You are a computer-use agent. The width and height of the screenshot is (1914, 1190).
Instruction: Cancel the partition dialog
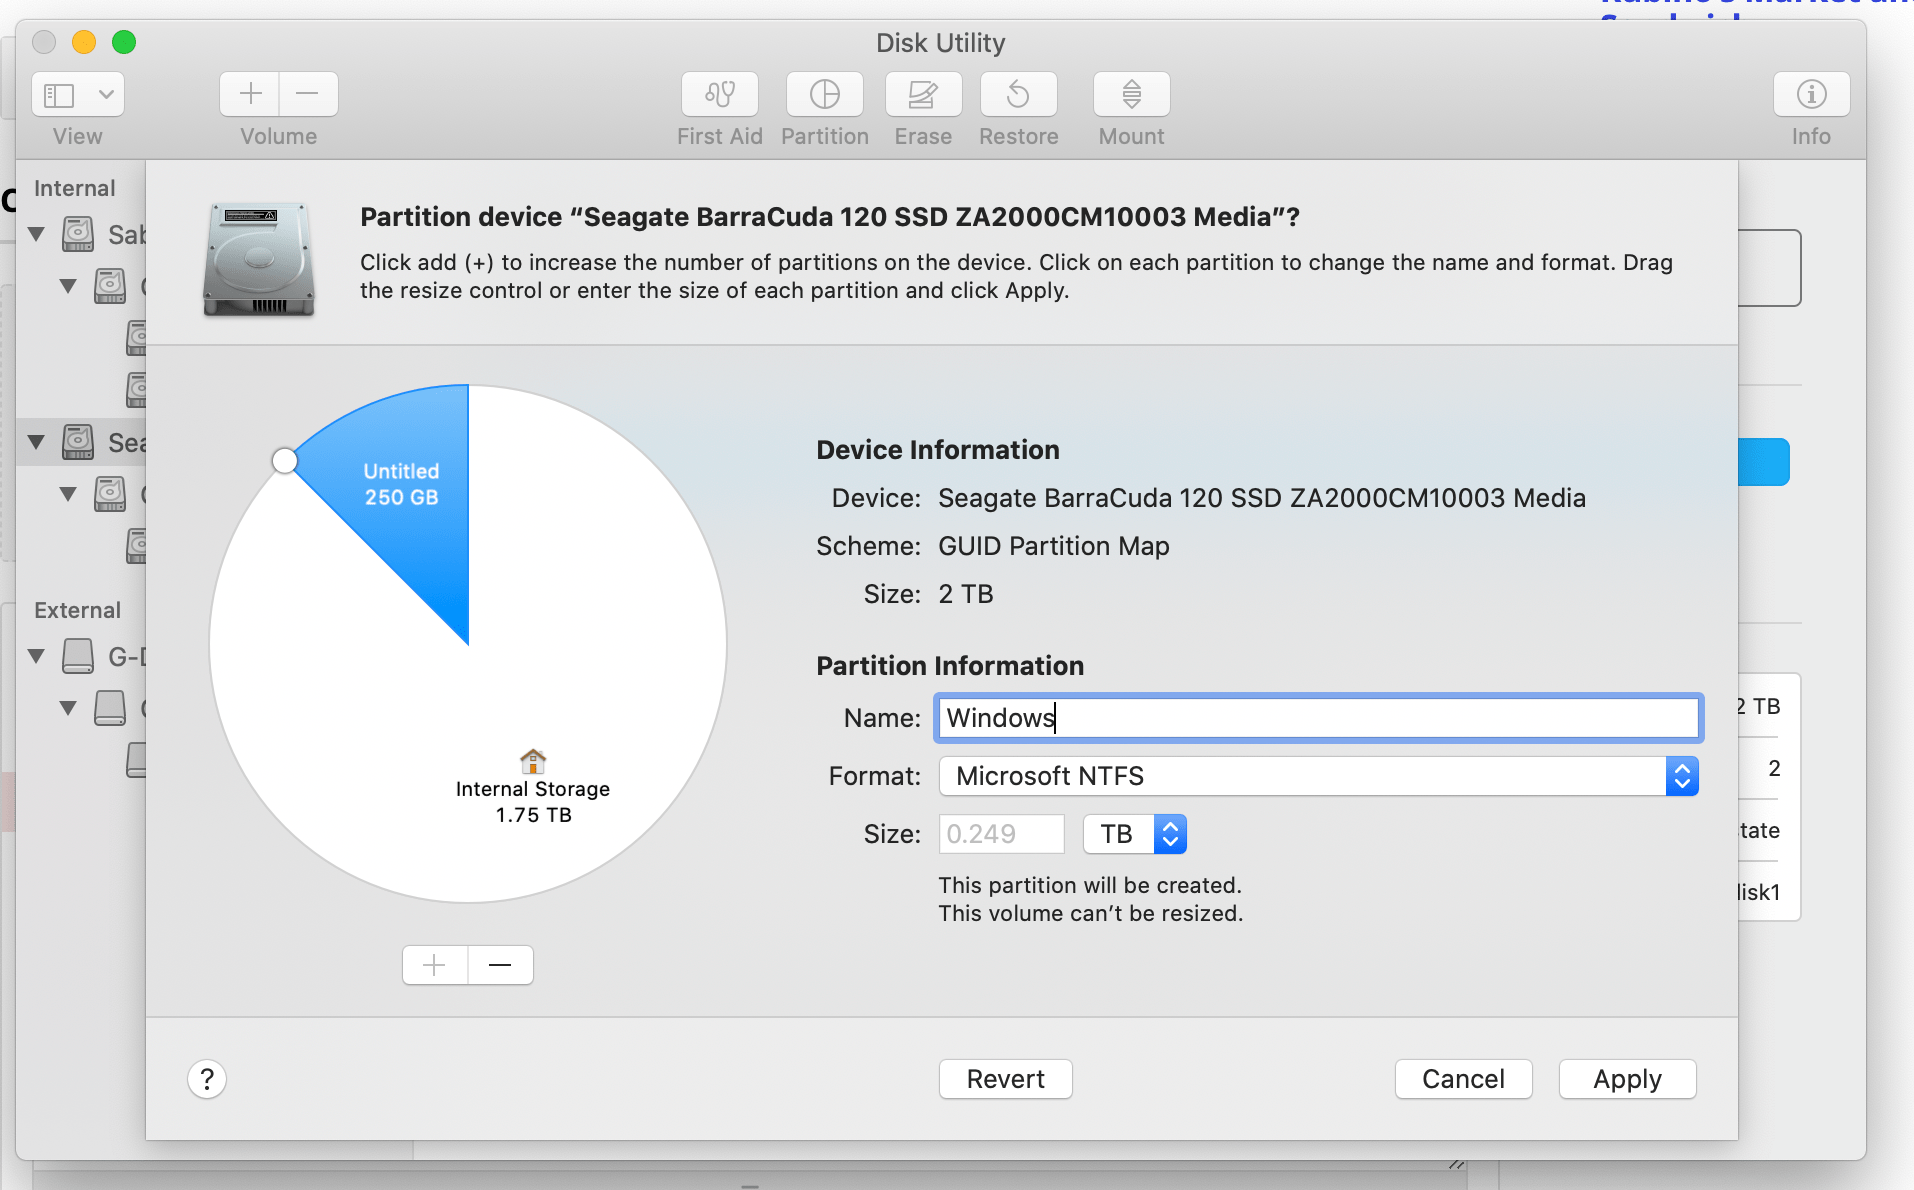(x=1462, y=1079)
